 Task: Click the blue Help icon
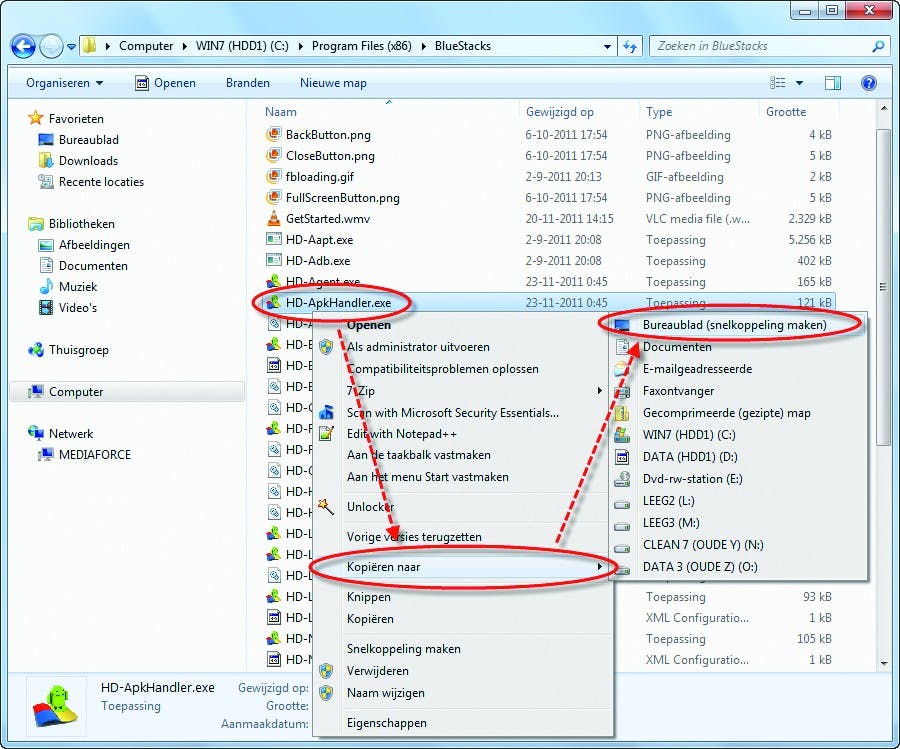click(869, 83)
